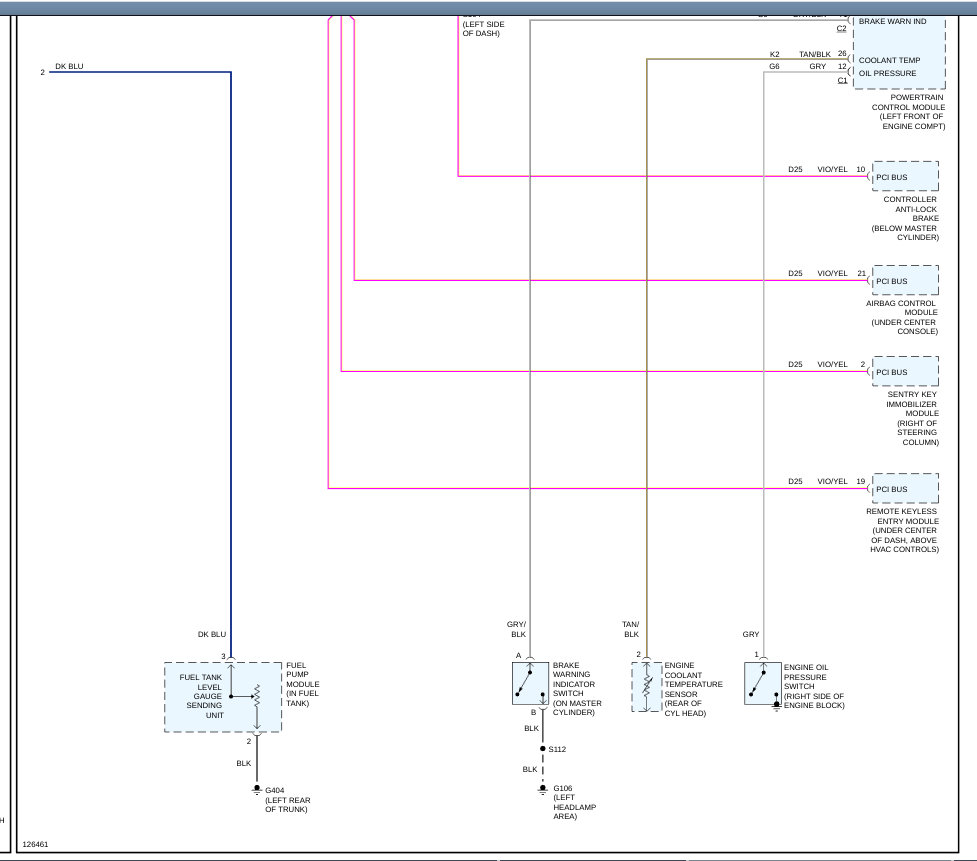Click the 'C1' connector label

[842, 80]
